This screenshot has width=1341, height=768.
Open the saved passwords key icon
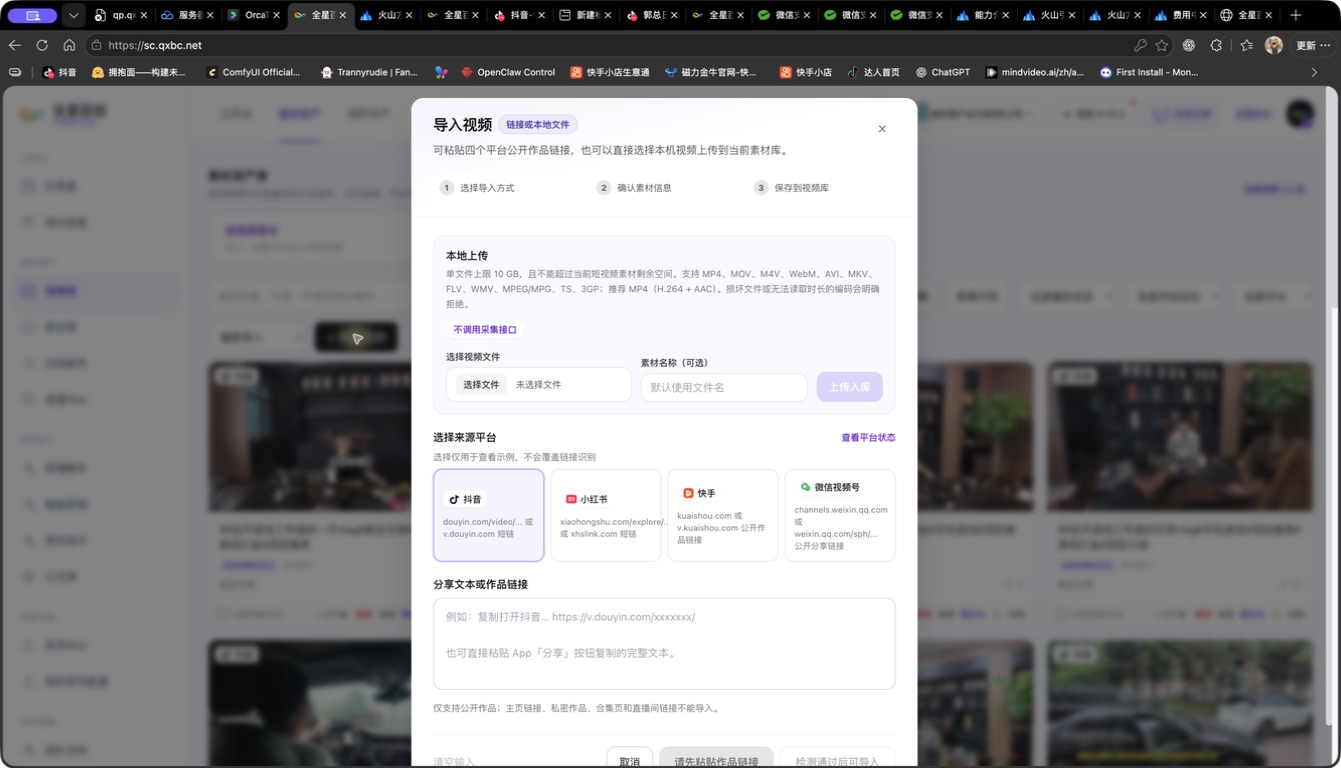[x=1140, y=45]
